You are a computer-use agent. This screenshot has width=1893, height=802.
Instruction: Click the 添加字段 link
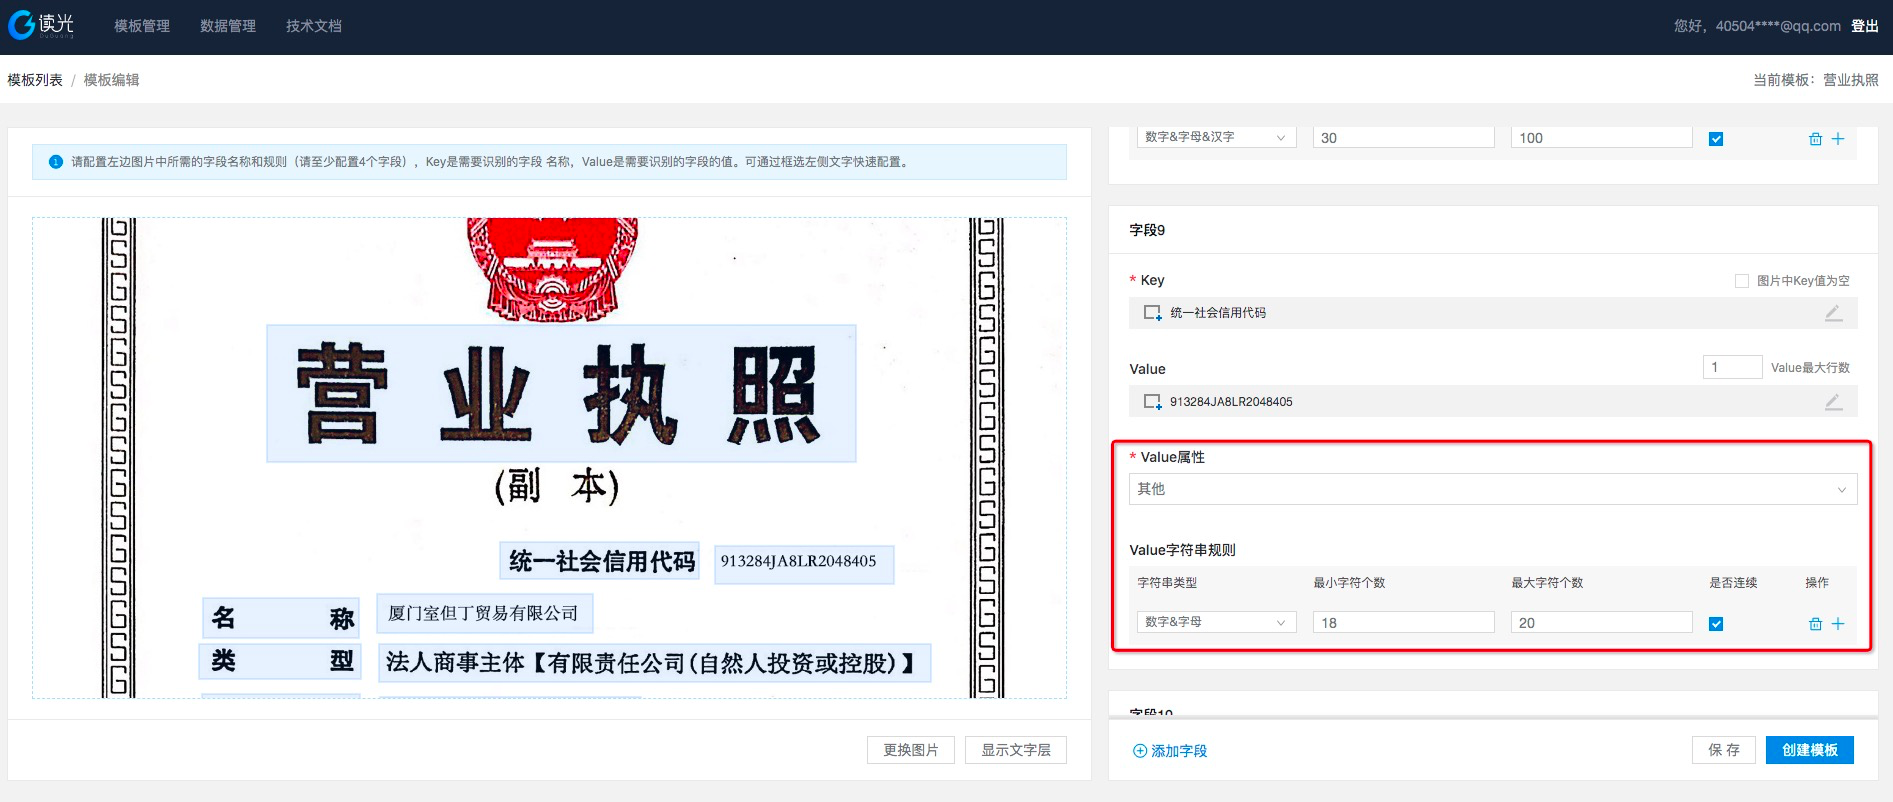coord(1170,751)
